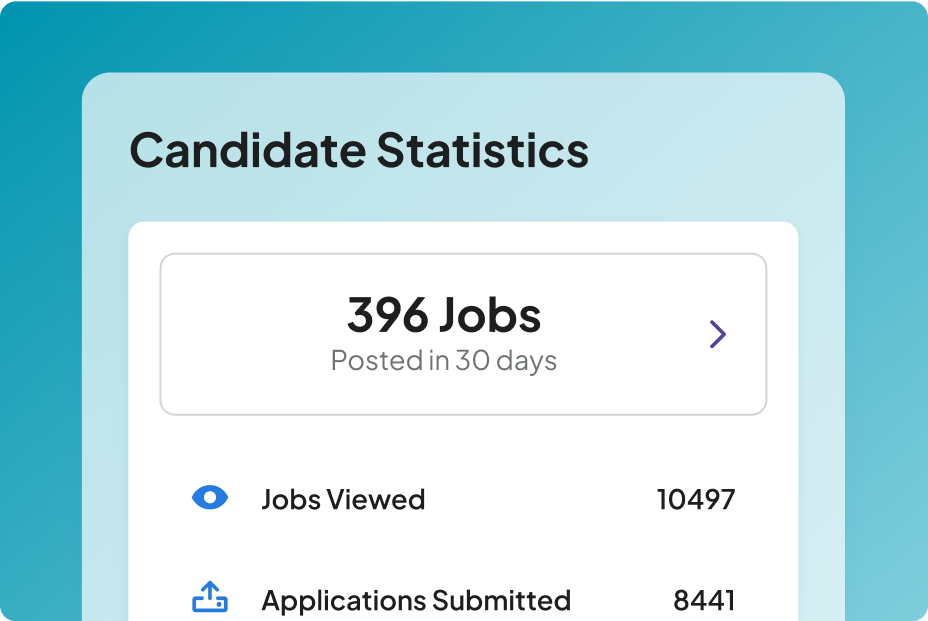Click the 8441 applications count
Viewport: 928px width, 621px height.
pyautogui.click(x=704, y=600)
